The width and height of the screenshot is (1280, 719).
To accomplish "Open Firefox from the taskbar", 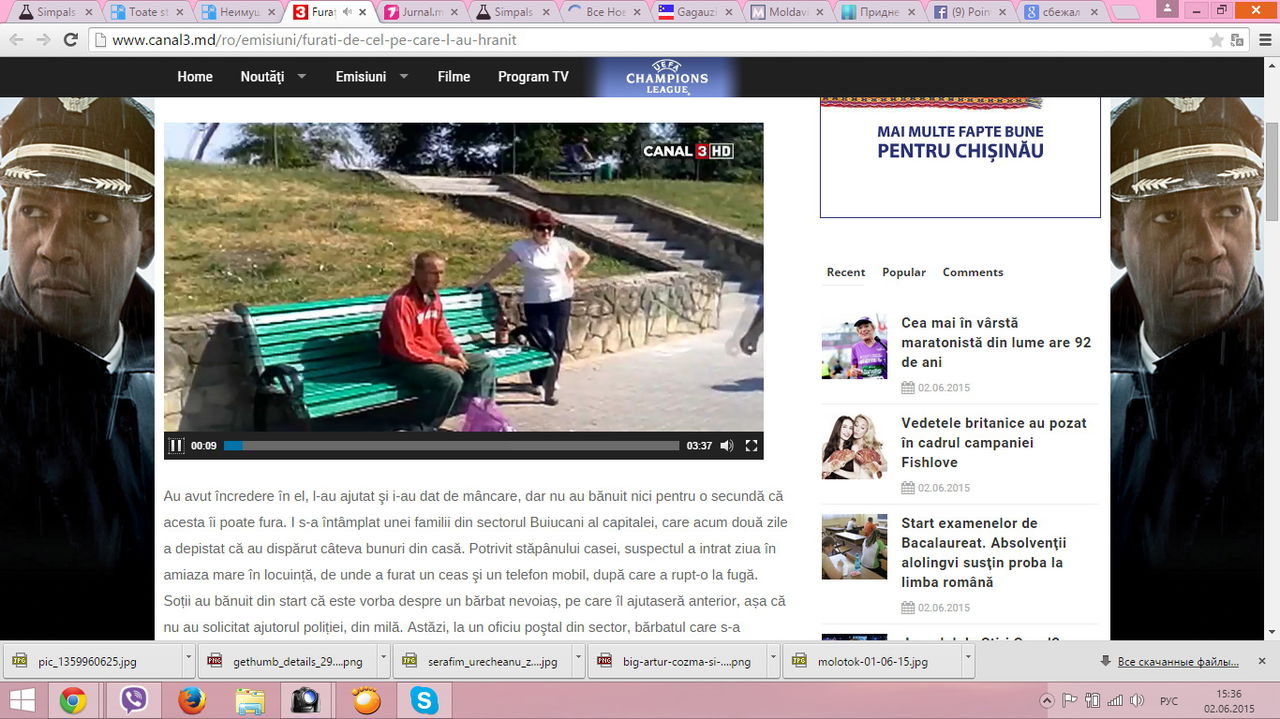I will pos(191,701).
